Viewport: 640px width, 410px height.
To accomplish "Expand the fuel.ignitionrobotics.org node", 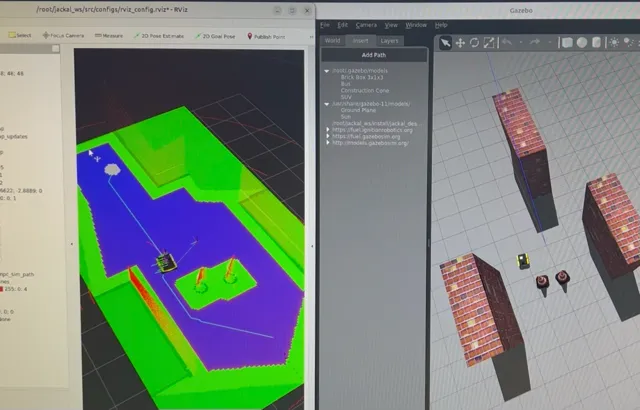I will coord(328,130).
